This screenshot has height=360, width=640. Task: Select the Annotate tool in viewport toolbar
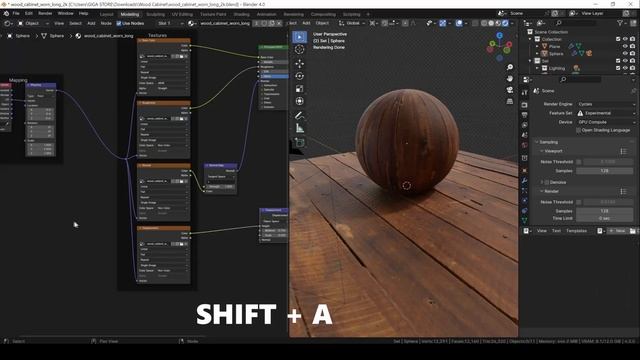tap(300, 116)
